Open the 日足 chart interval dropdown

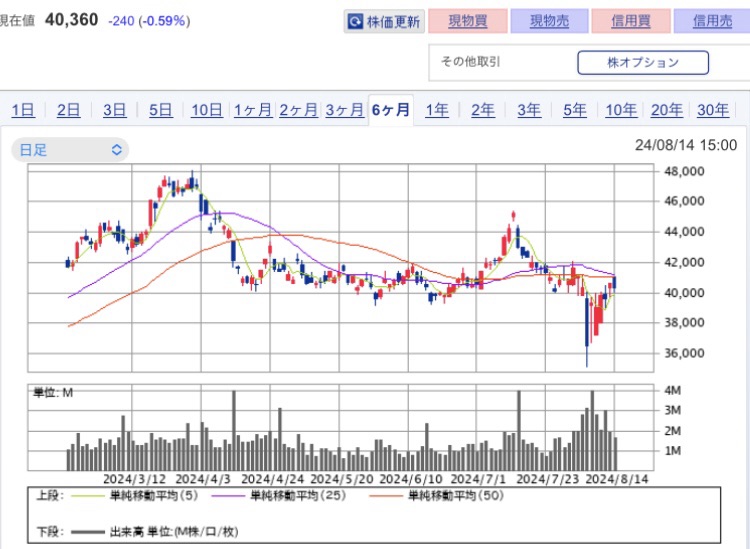[x=70, y=150]
